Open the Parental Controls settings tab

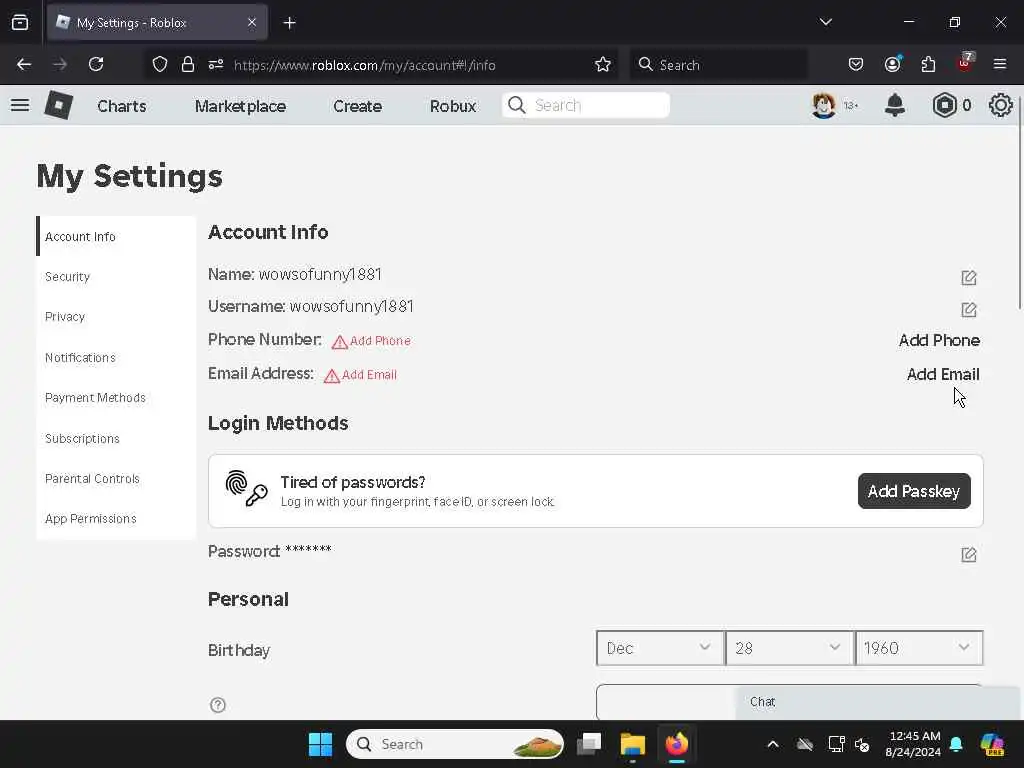(x=116, y=479)
